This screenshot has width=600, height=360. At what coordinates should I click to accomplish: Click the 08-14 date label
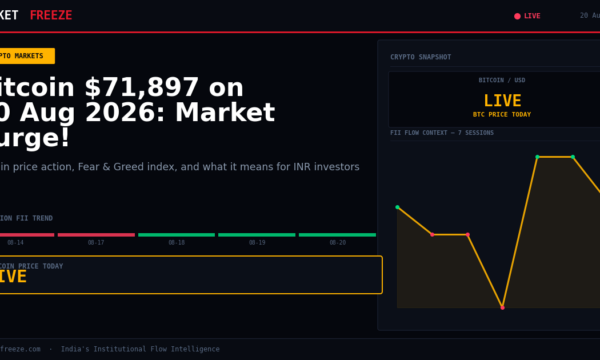pyautogui.click(x=15, y=243)
